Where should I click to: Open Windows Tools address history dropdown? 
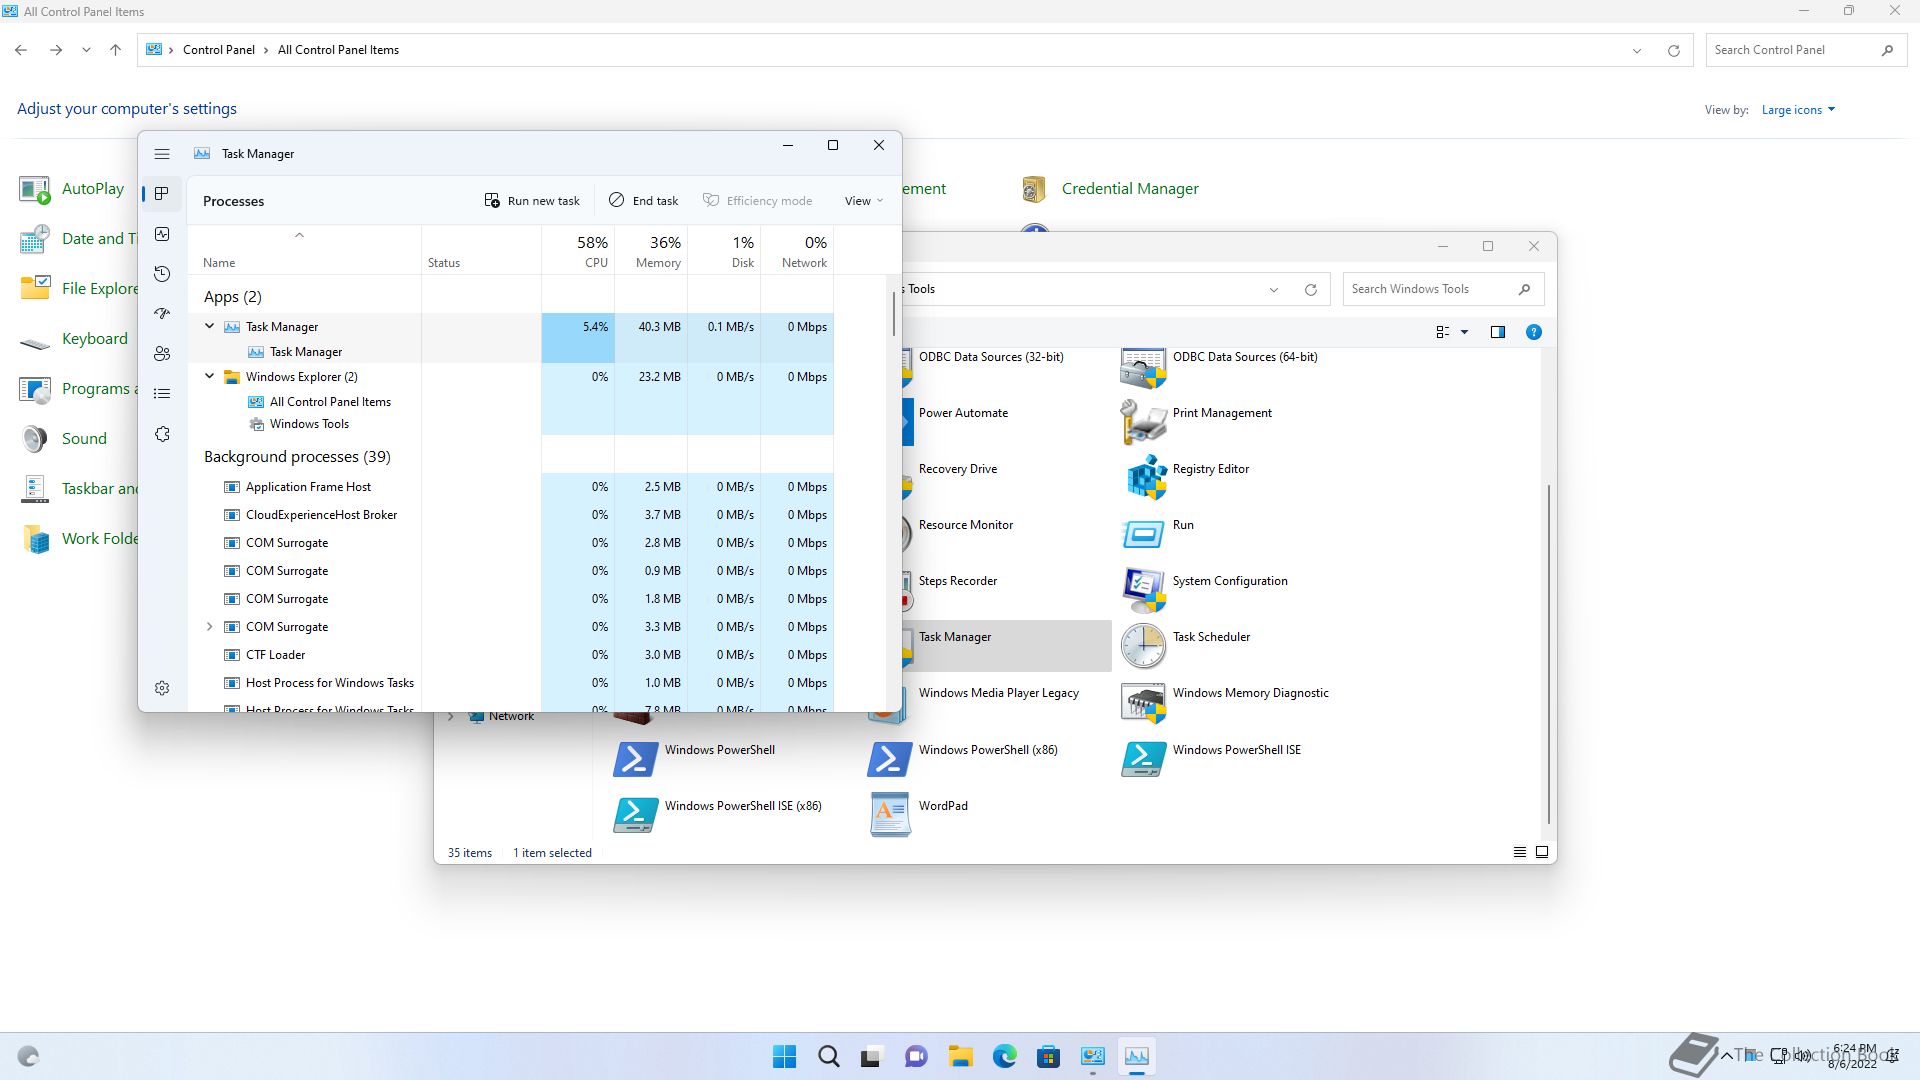pos(1274,289)
